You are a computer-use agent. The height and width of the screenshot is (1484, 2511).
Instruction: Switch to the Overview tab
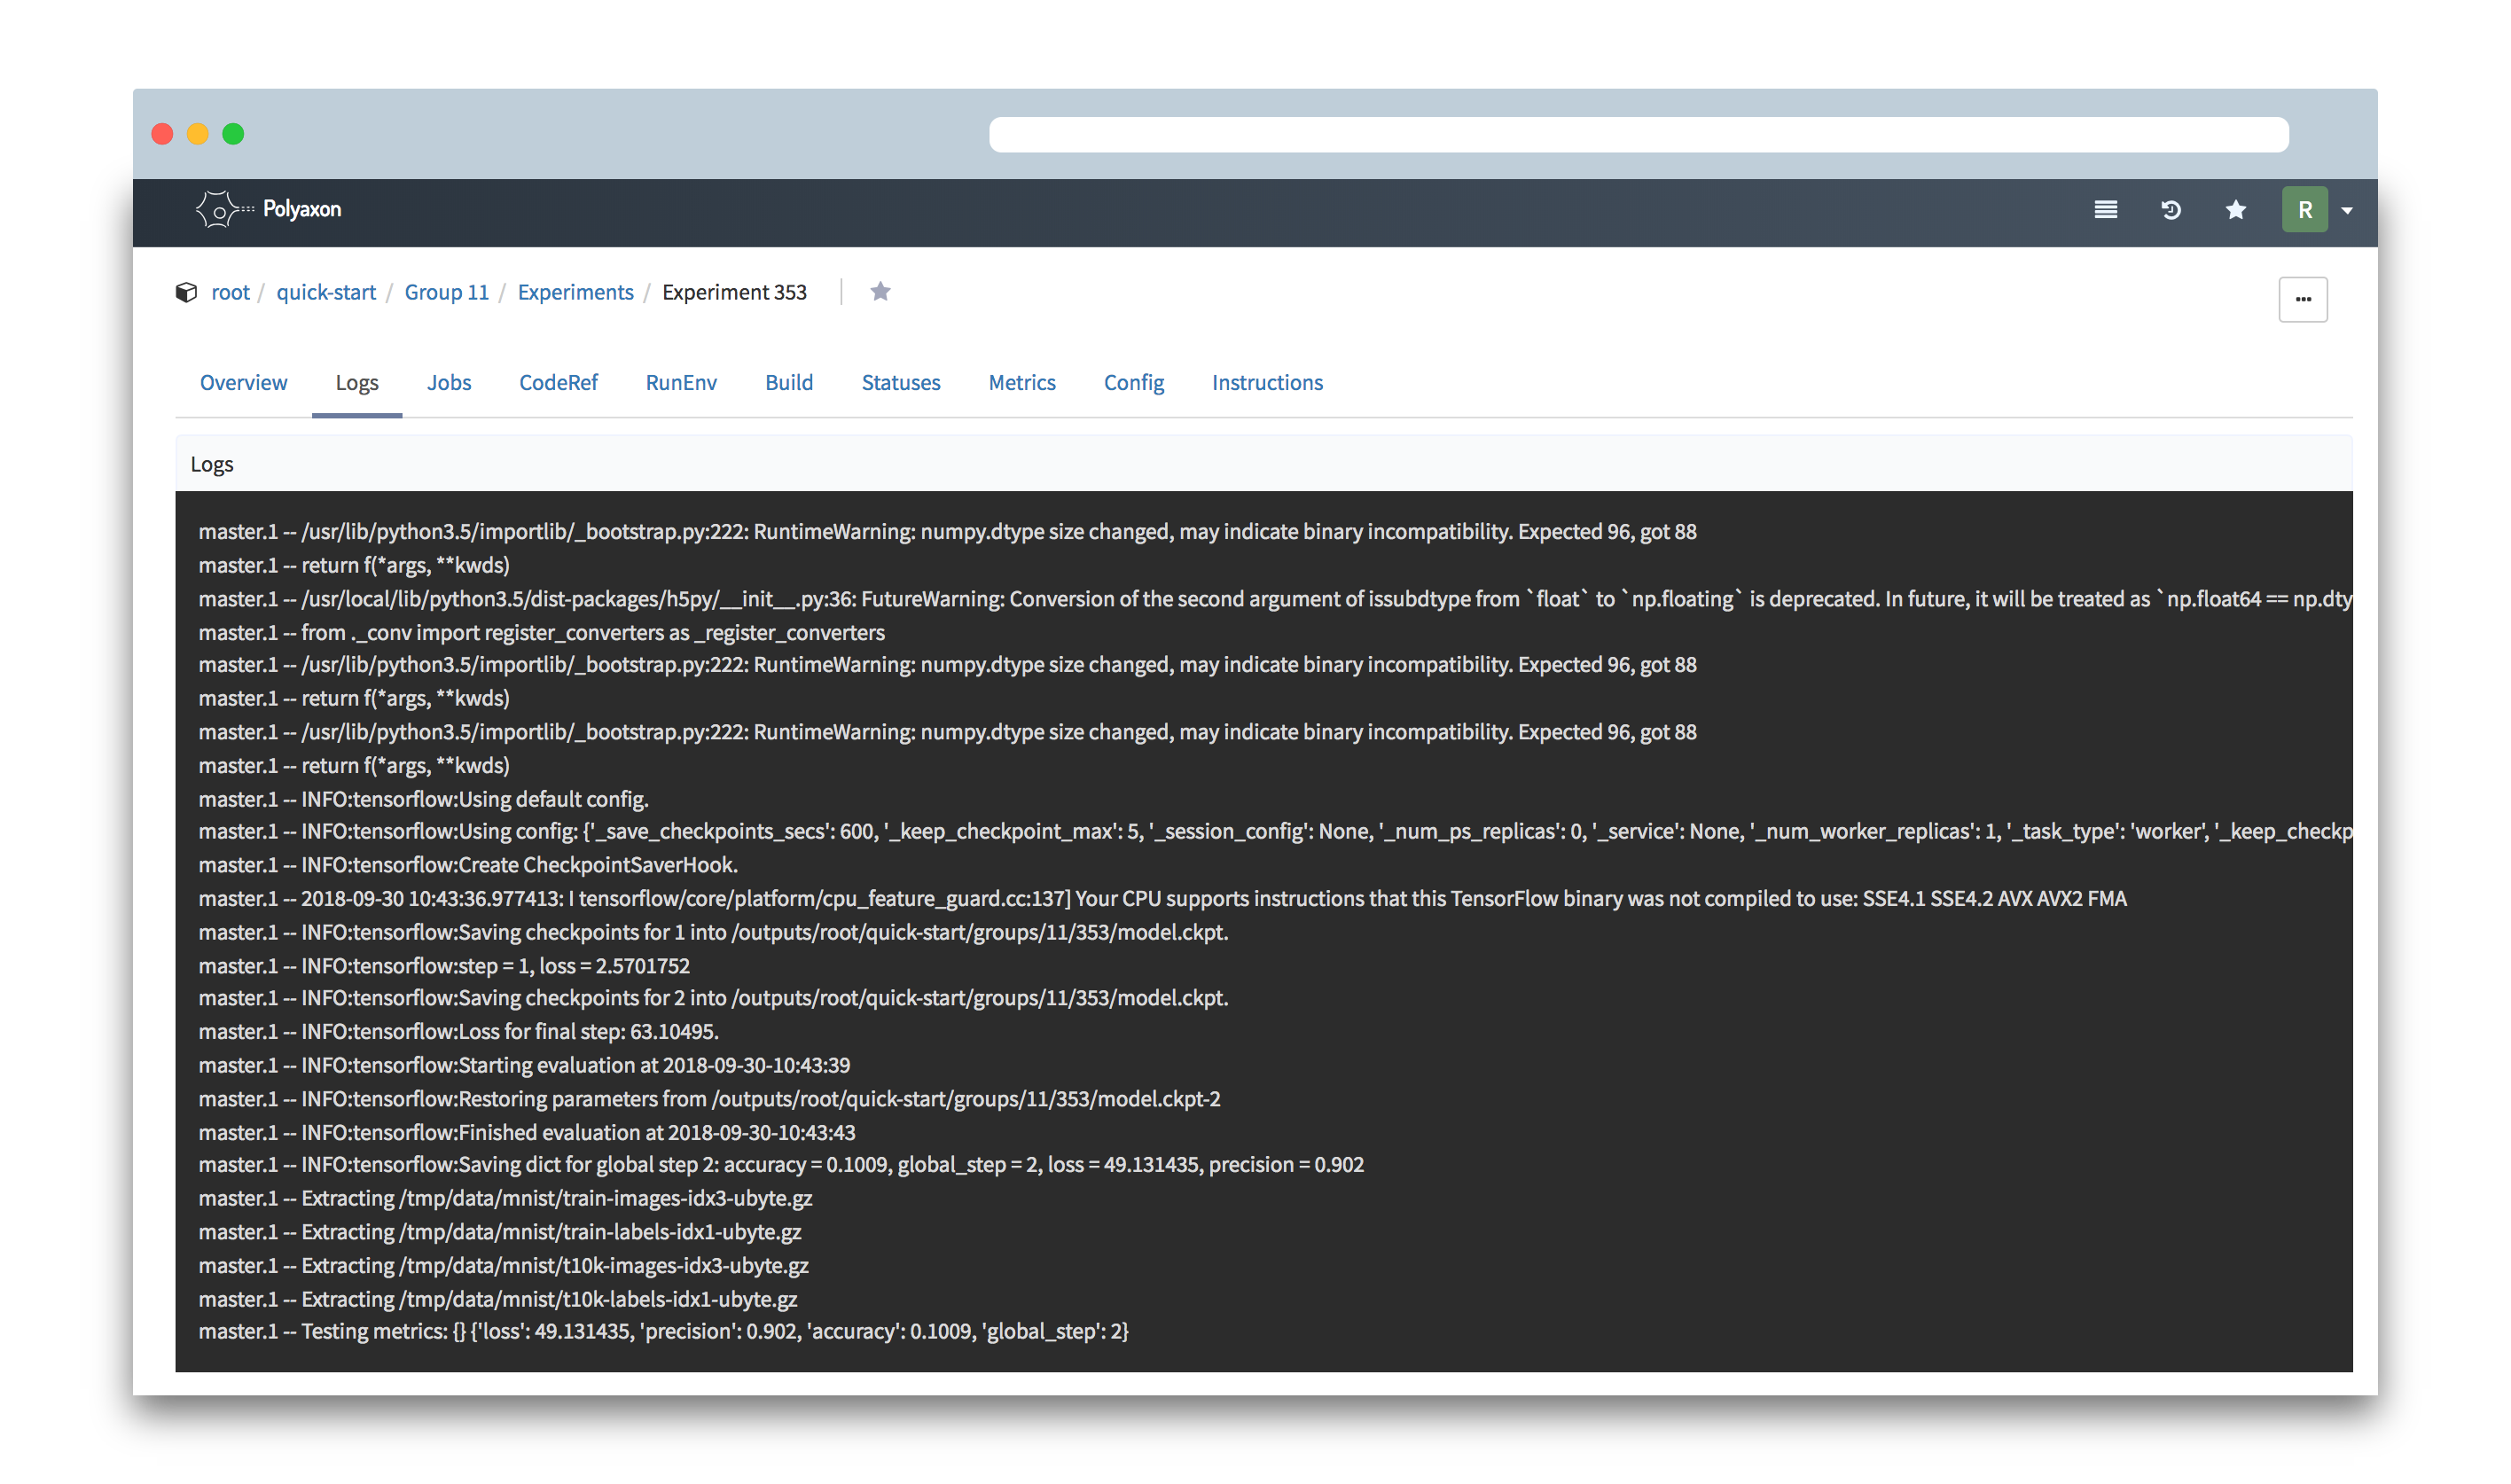(x=243, y=382)
